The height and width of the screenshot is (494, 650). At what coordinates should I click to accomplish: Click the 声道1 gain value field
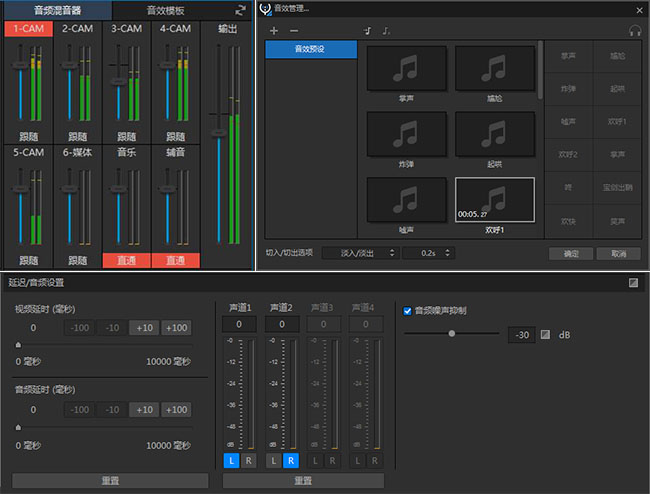(x=239, y=324)
